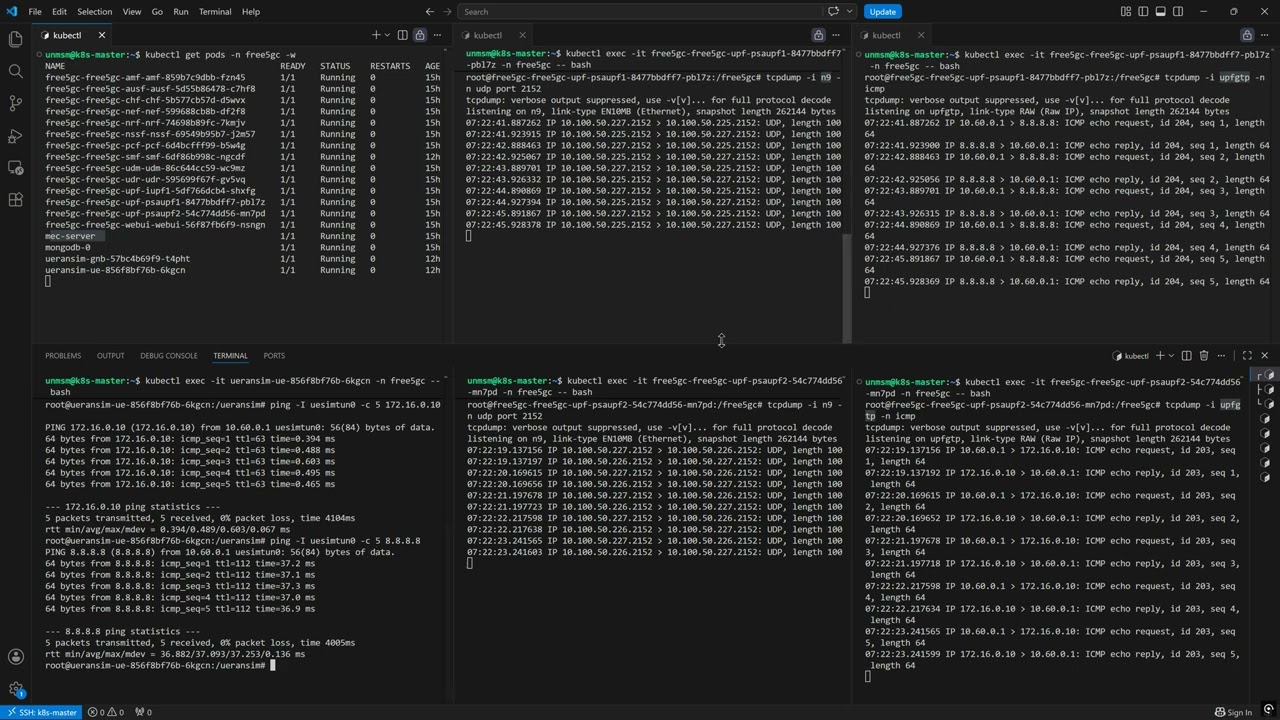
Task: Expand launch profile dropdown in first editor group
Action: click(388, 35)
